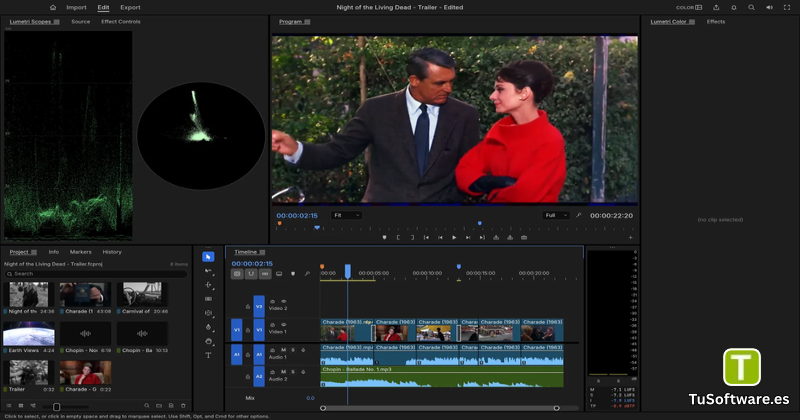The height and width of the screenshot is (420, 800).
Task: Open Lumetri Color panel menu
Action: (692, 22)
